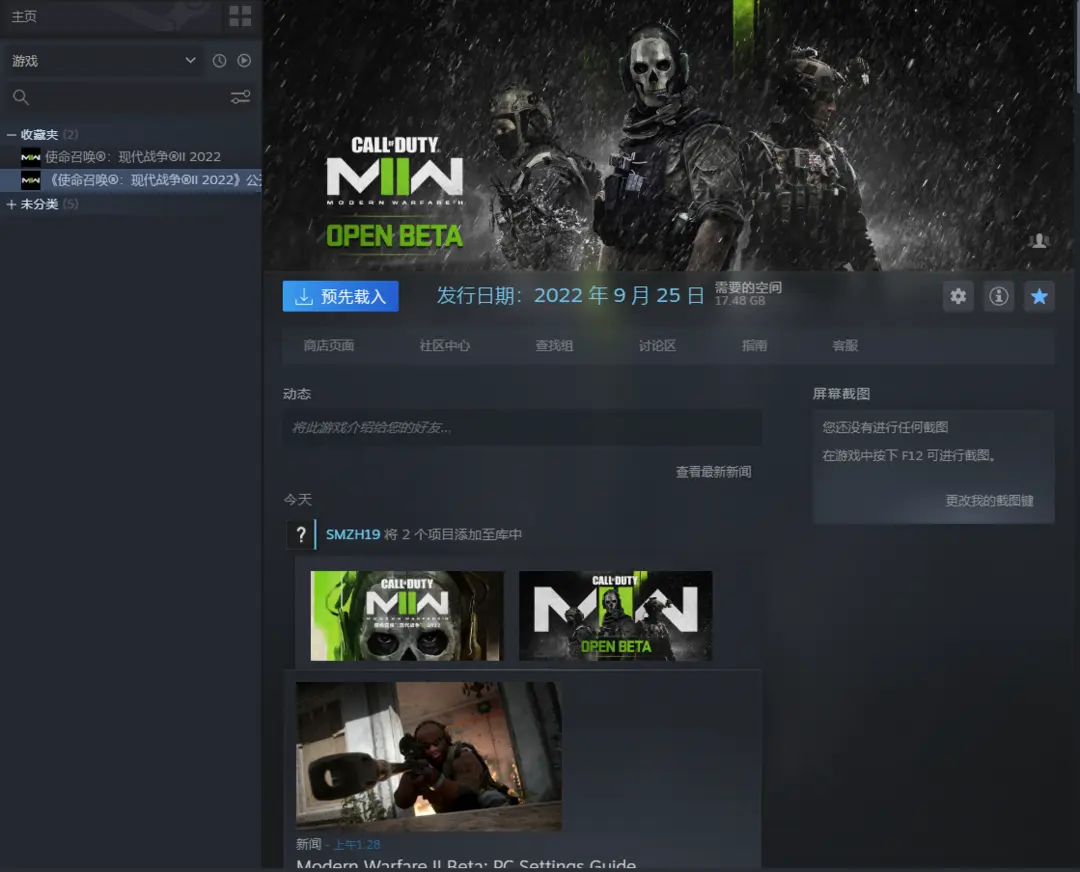This screenshot has height=872, width=1080.
Task: Open game settings gear icon
Action: click(x=958, y=296)
